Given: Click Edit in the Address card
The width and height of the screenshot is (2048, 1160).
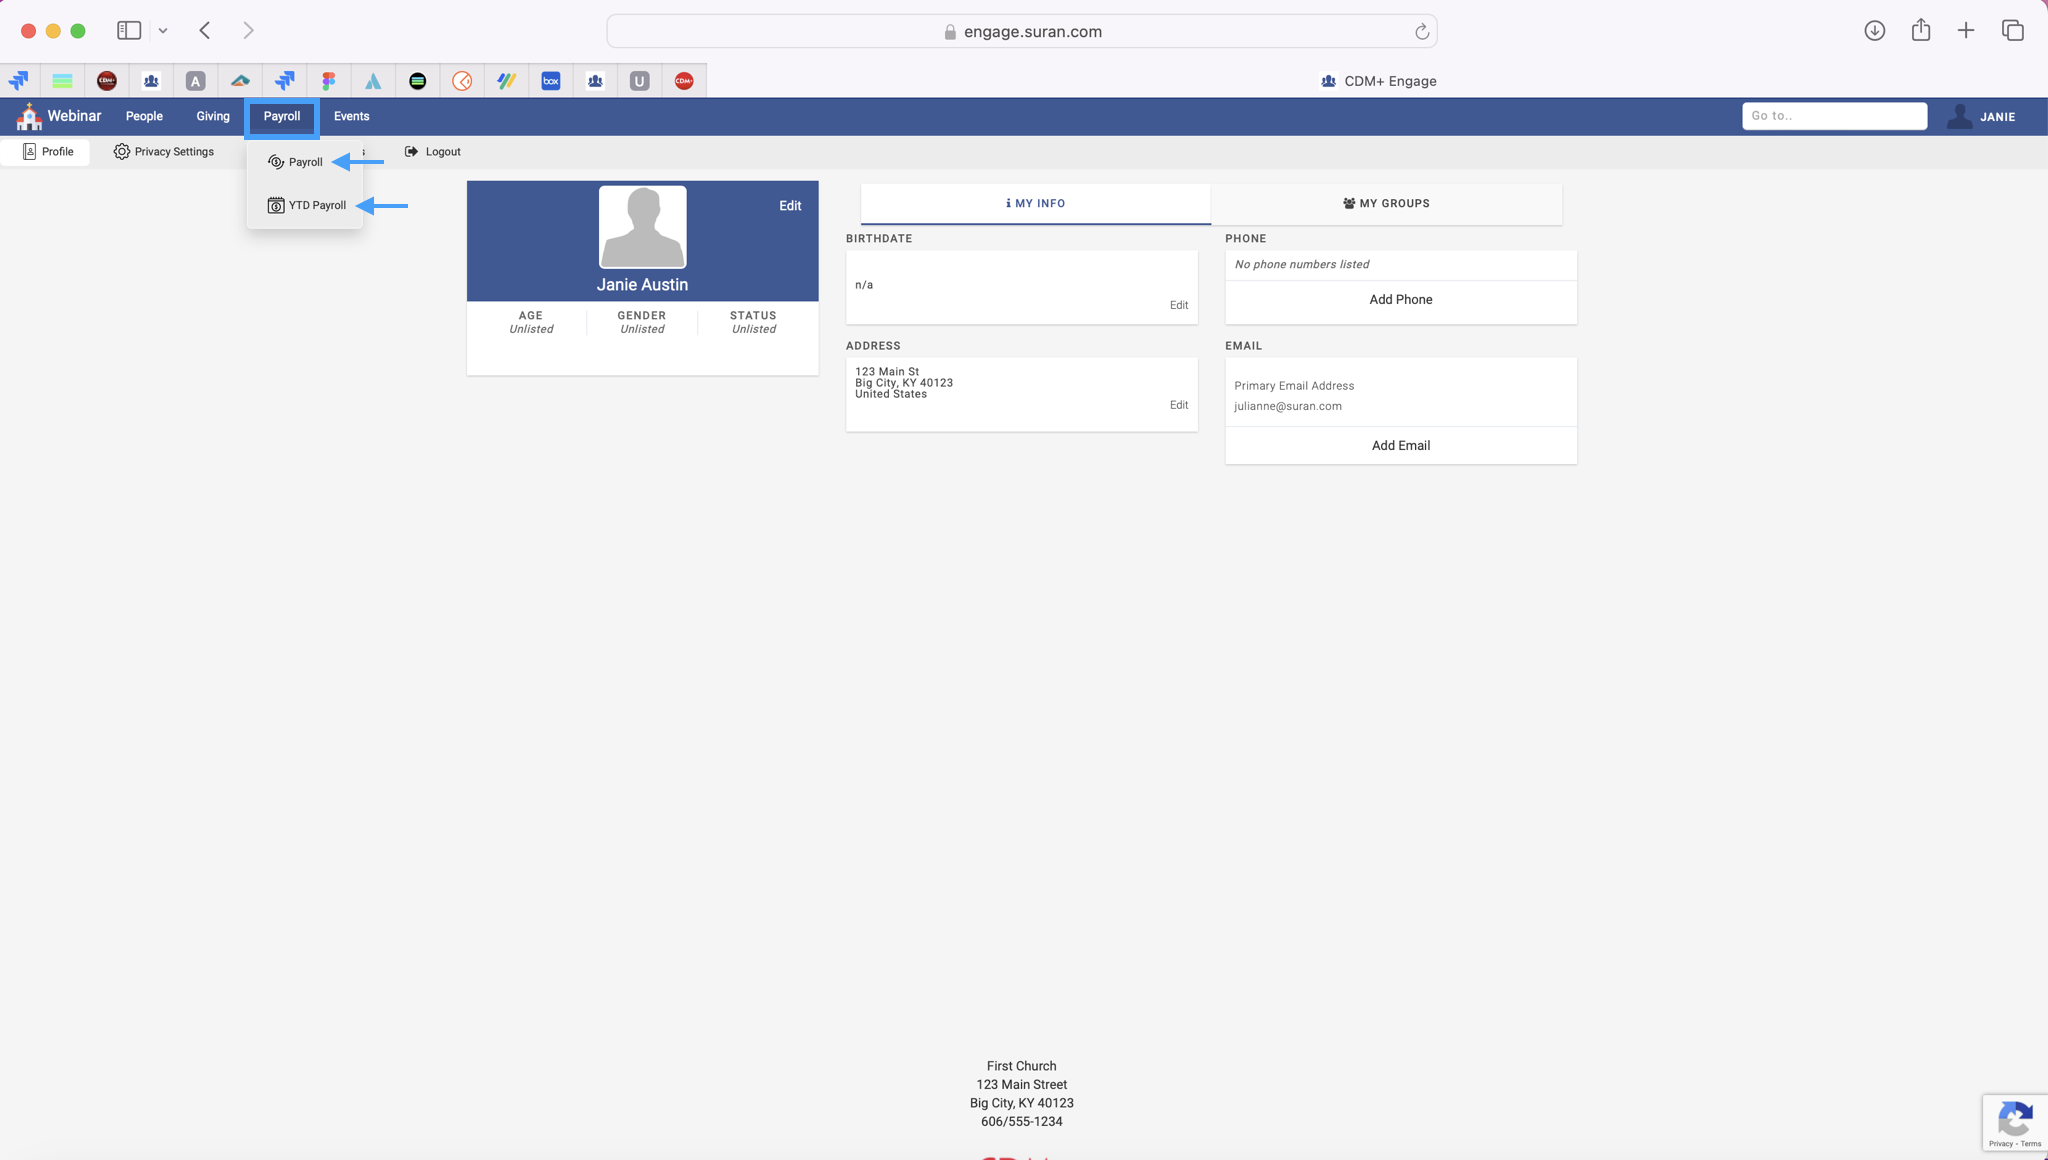Looking at the screenshot, I should (1178, 405).
